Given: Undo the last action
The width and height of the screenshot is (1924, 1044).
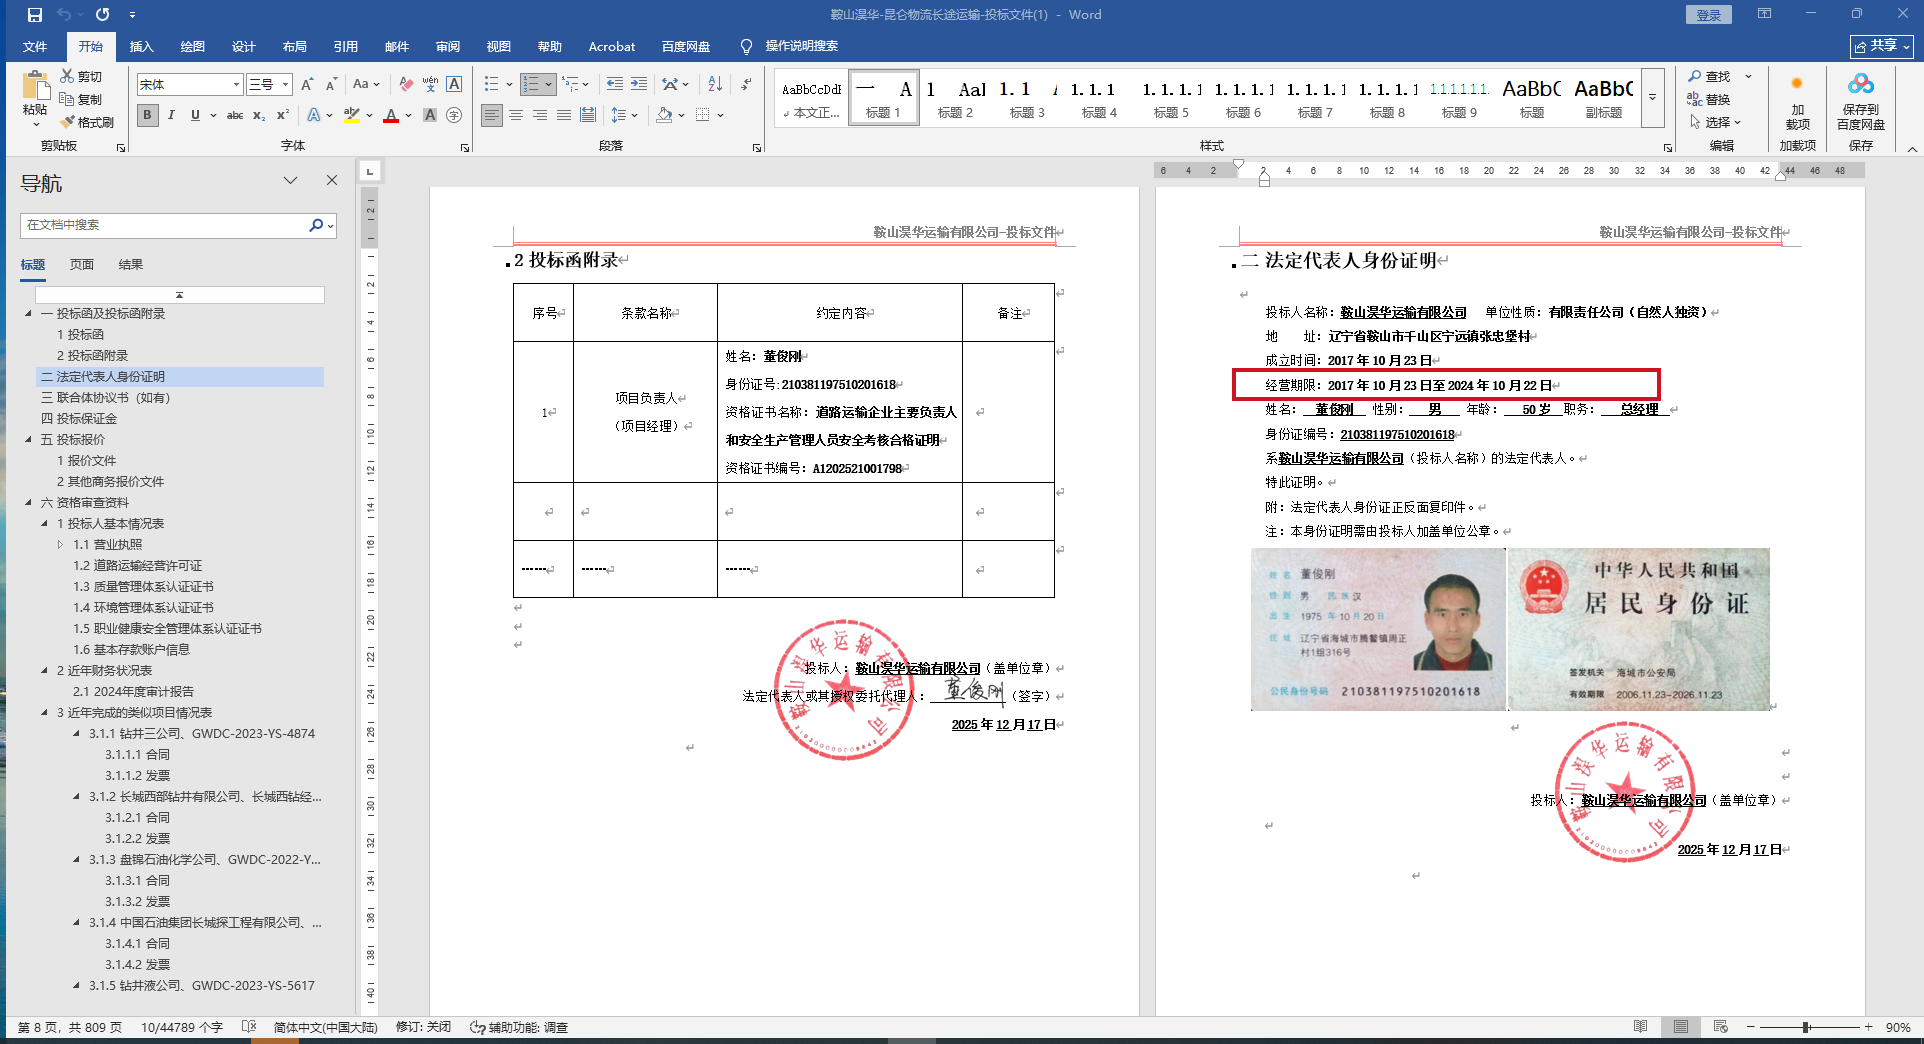Looking at the screenshot, I should [x=64, y=15].
